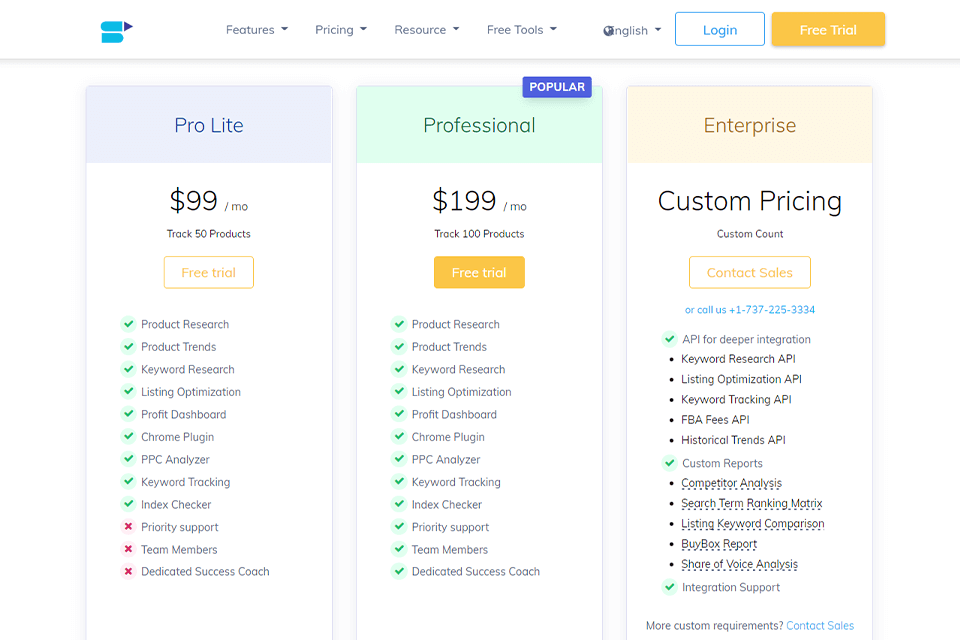Expand the Features dropdown menu

(x=256, y=30)
